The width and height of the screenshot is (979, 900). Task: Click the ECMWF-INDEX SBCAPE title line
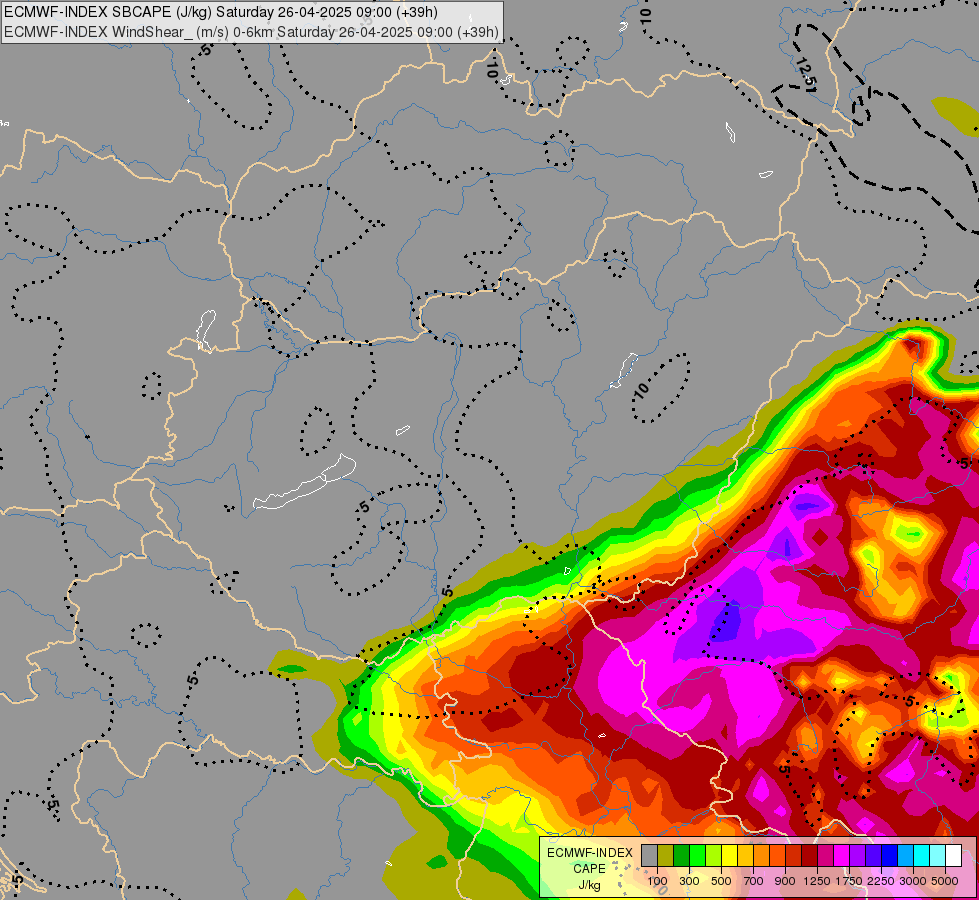click(x=221, y=12)
